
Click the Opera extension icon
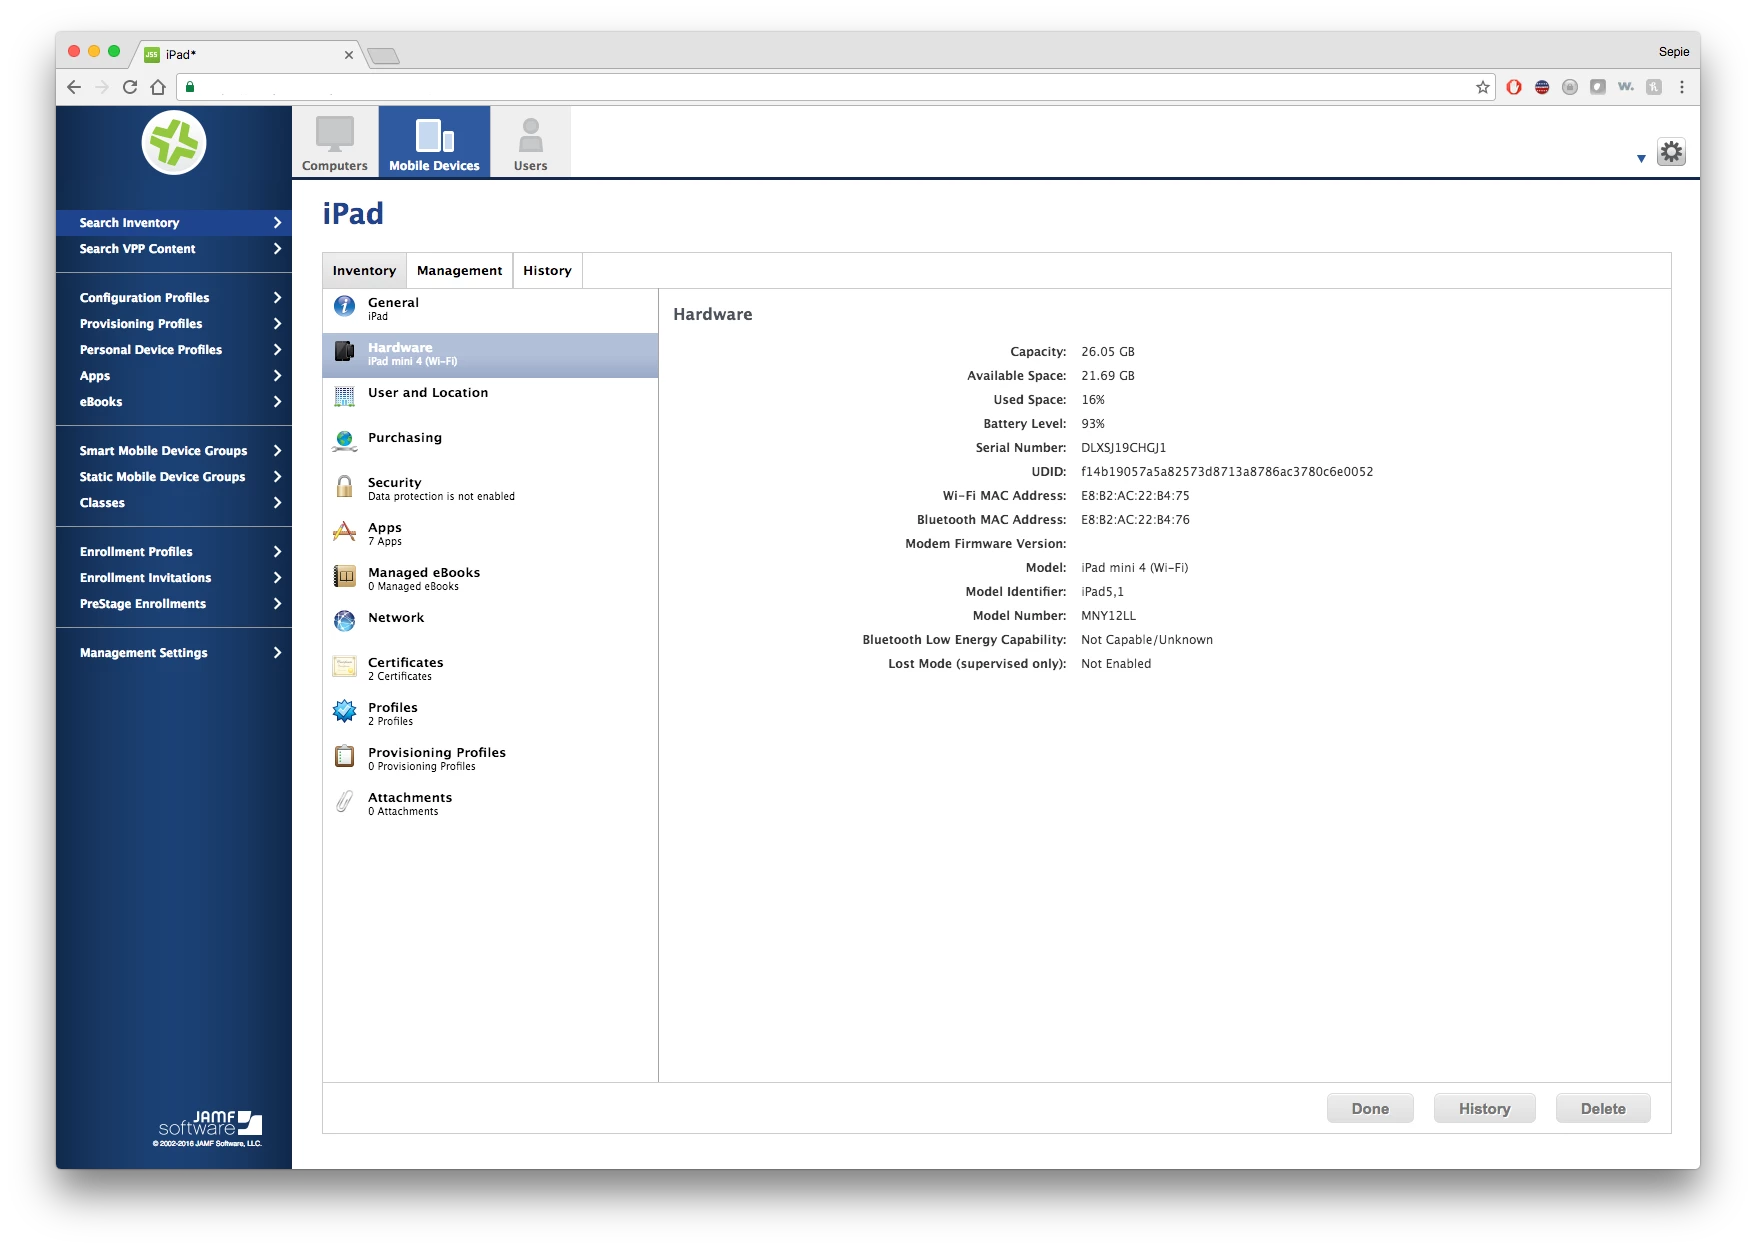pos(1514,87)
